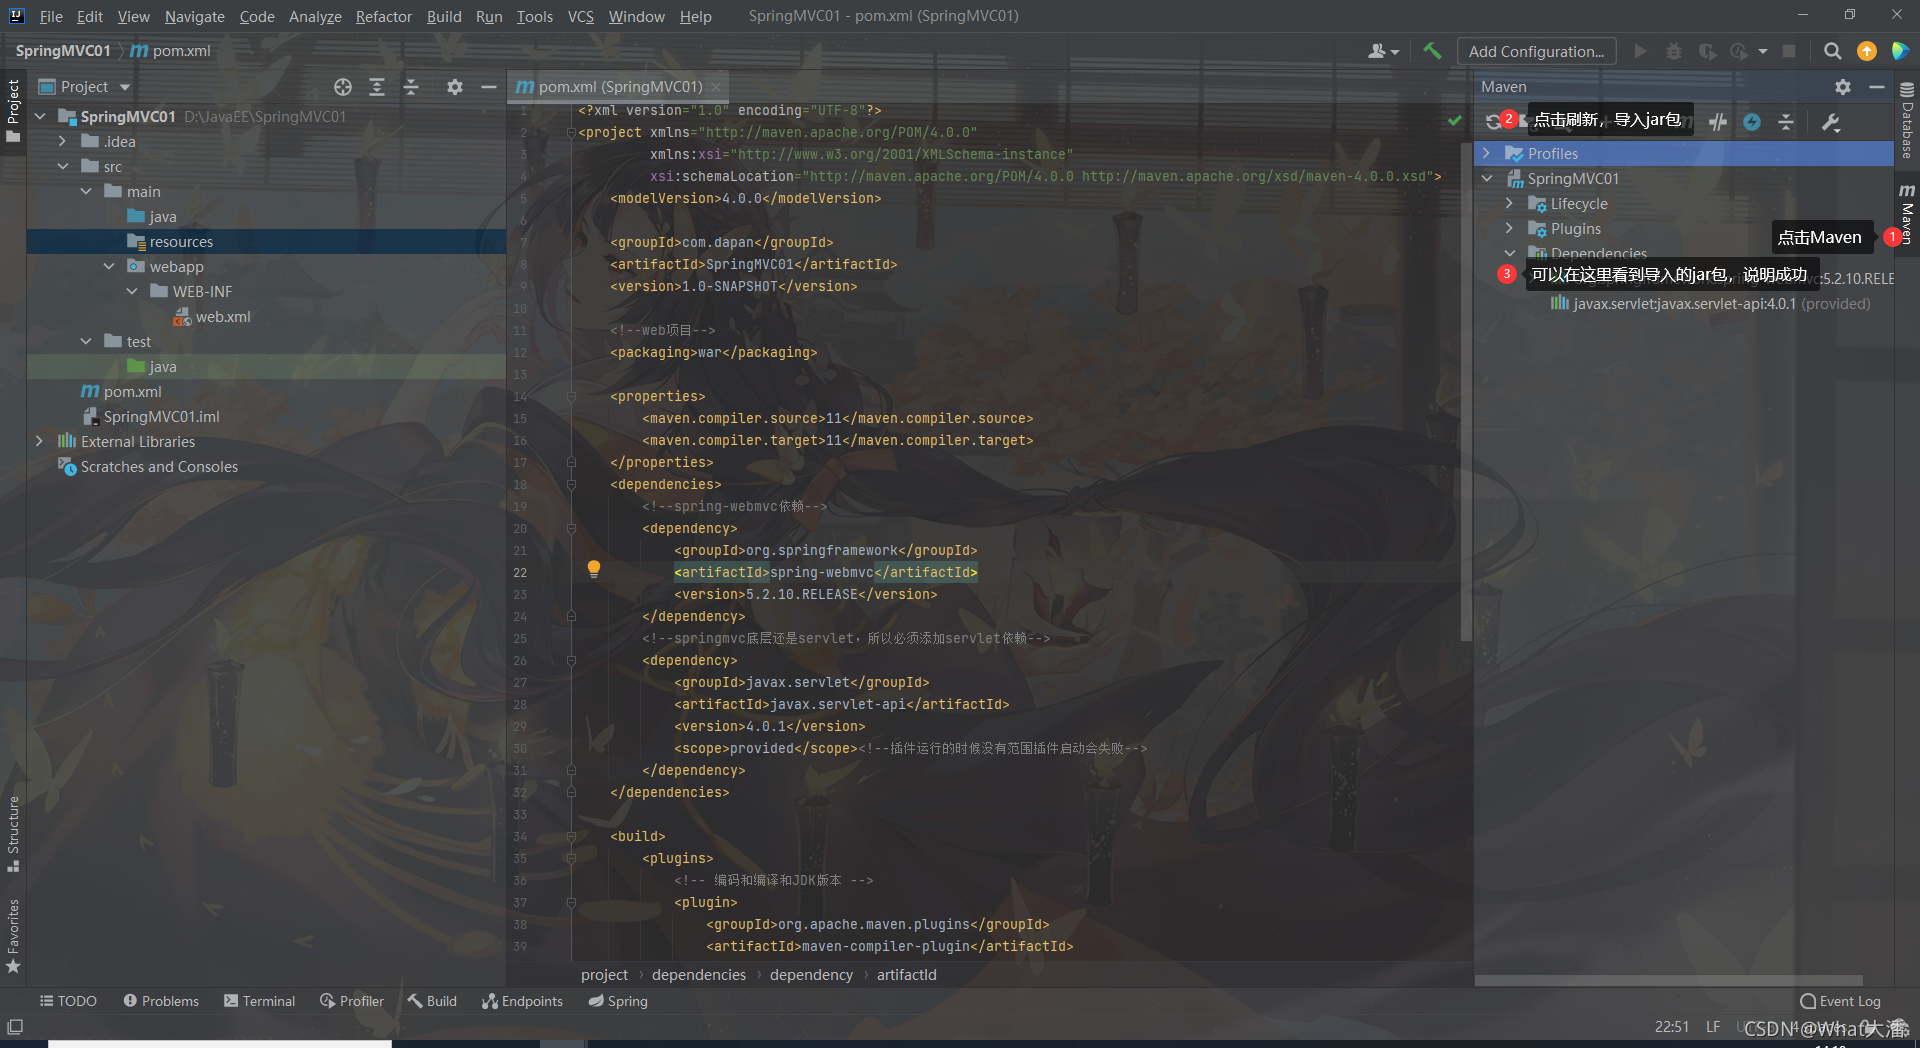The width and height of the screenshot is (1920, 1048).
Task: Open the Profiler tool window button
Action: [352, 1001]
